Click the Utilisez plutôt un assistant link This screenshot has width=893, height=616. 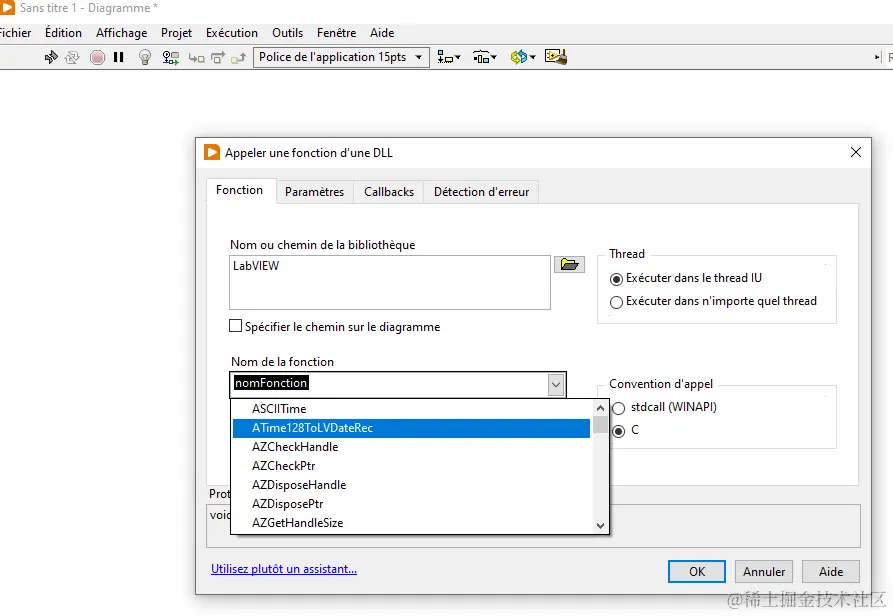pyautogui.click(x=284, y=569)
